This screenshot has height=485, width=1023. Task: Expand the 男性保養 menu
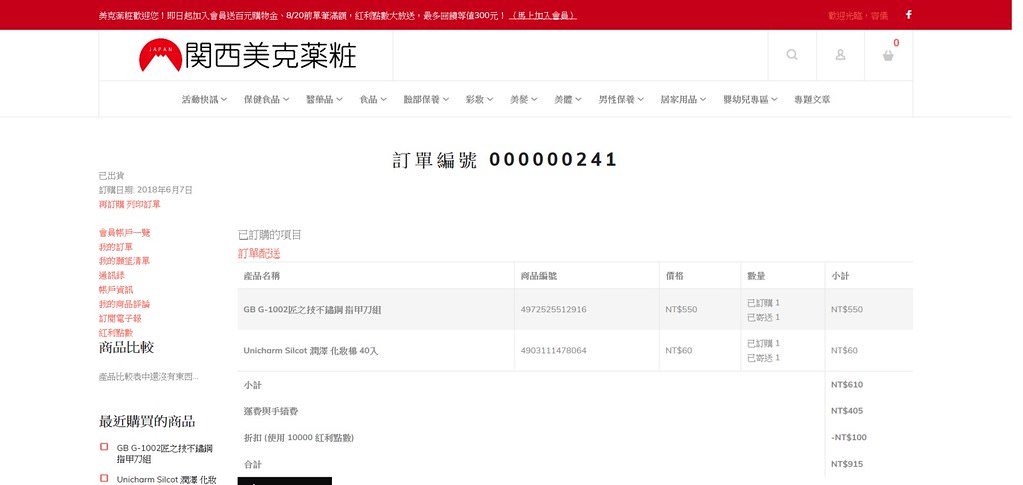click(x=622, y=99)
